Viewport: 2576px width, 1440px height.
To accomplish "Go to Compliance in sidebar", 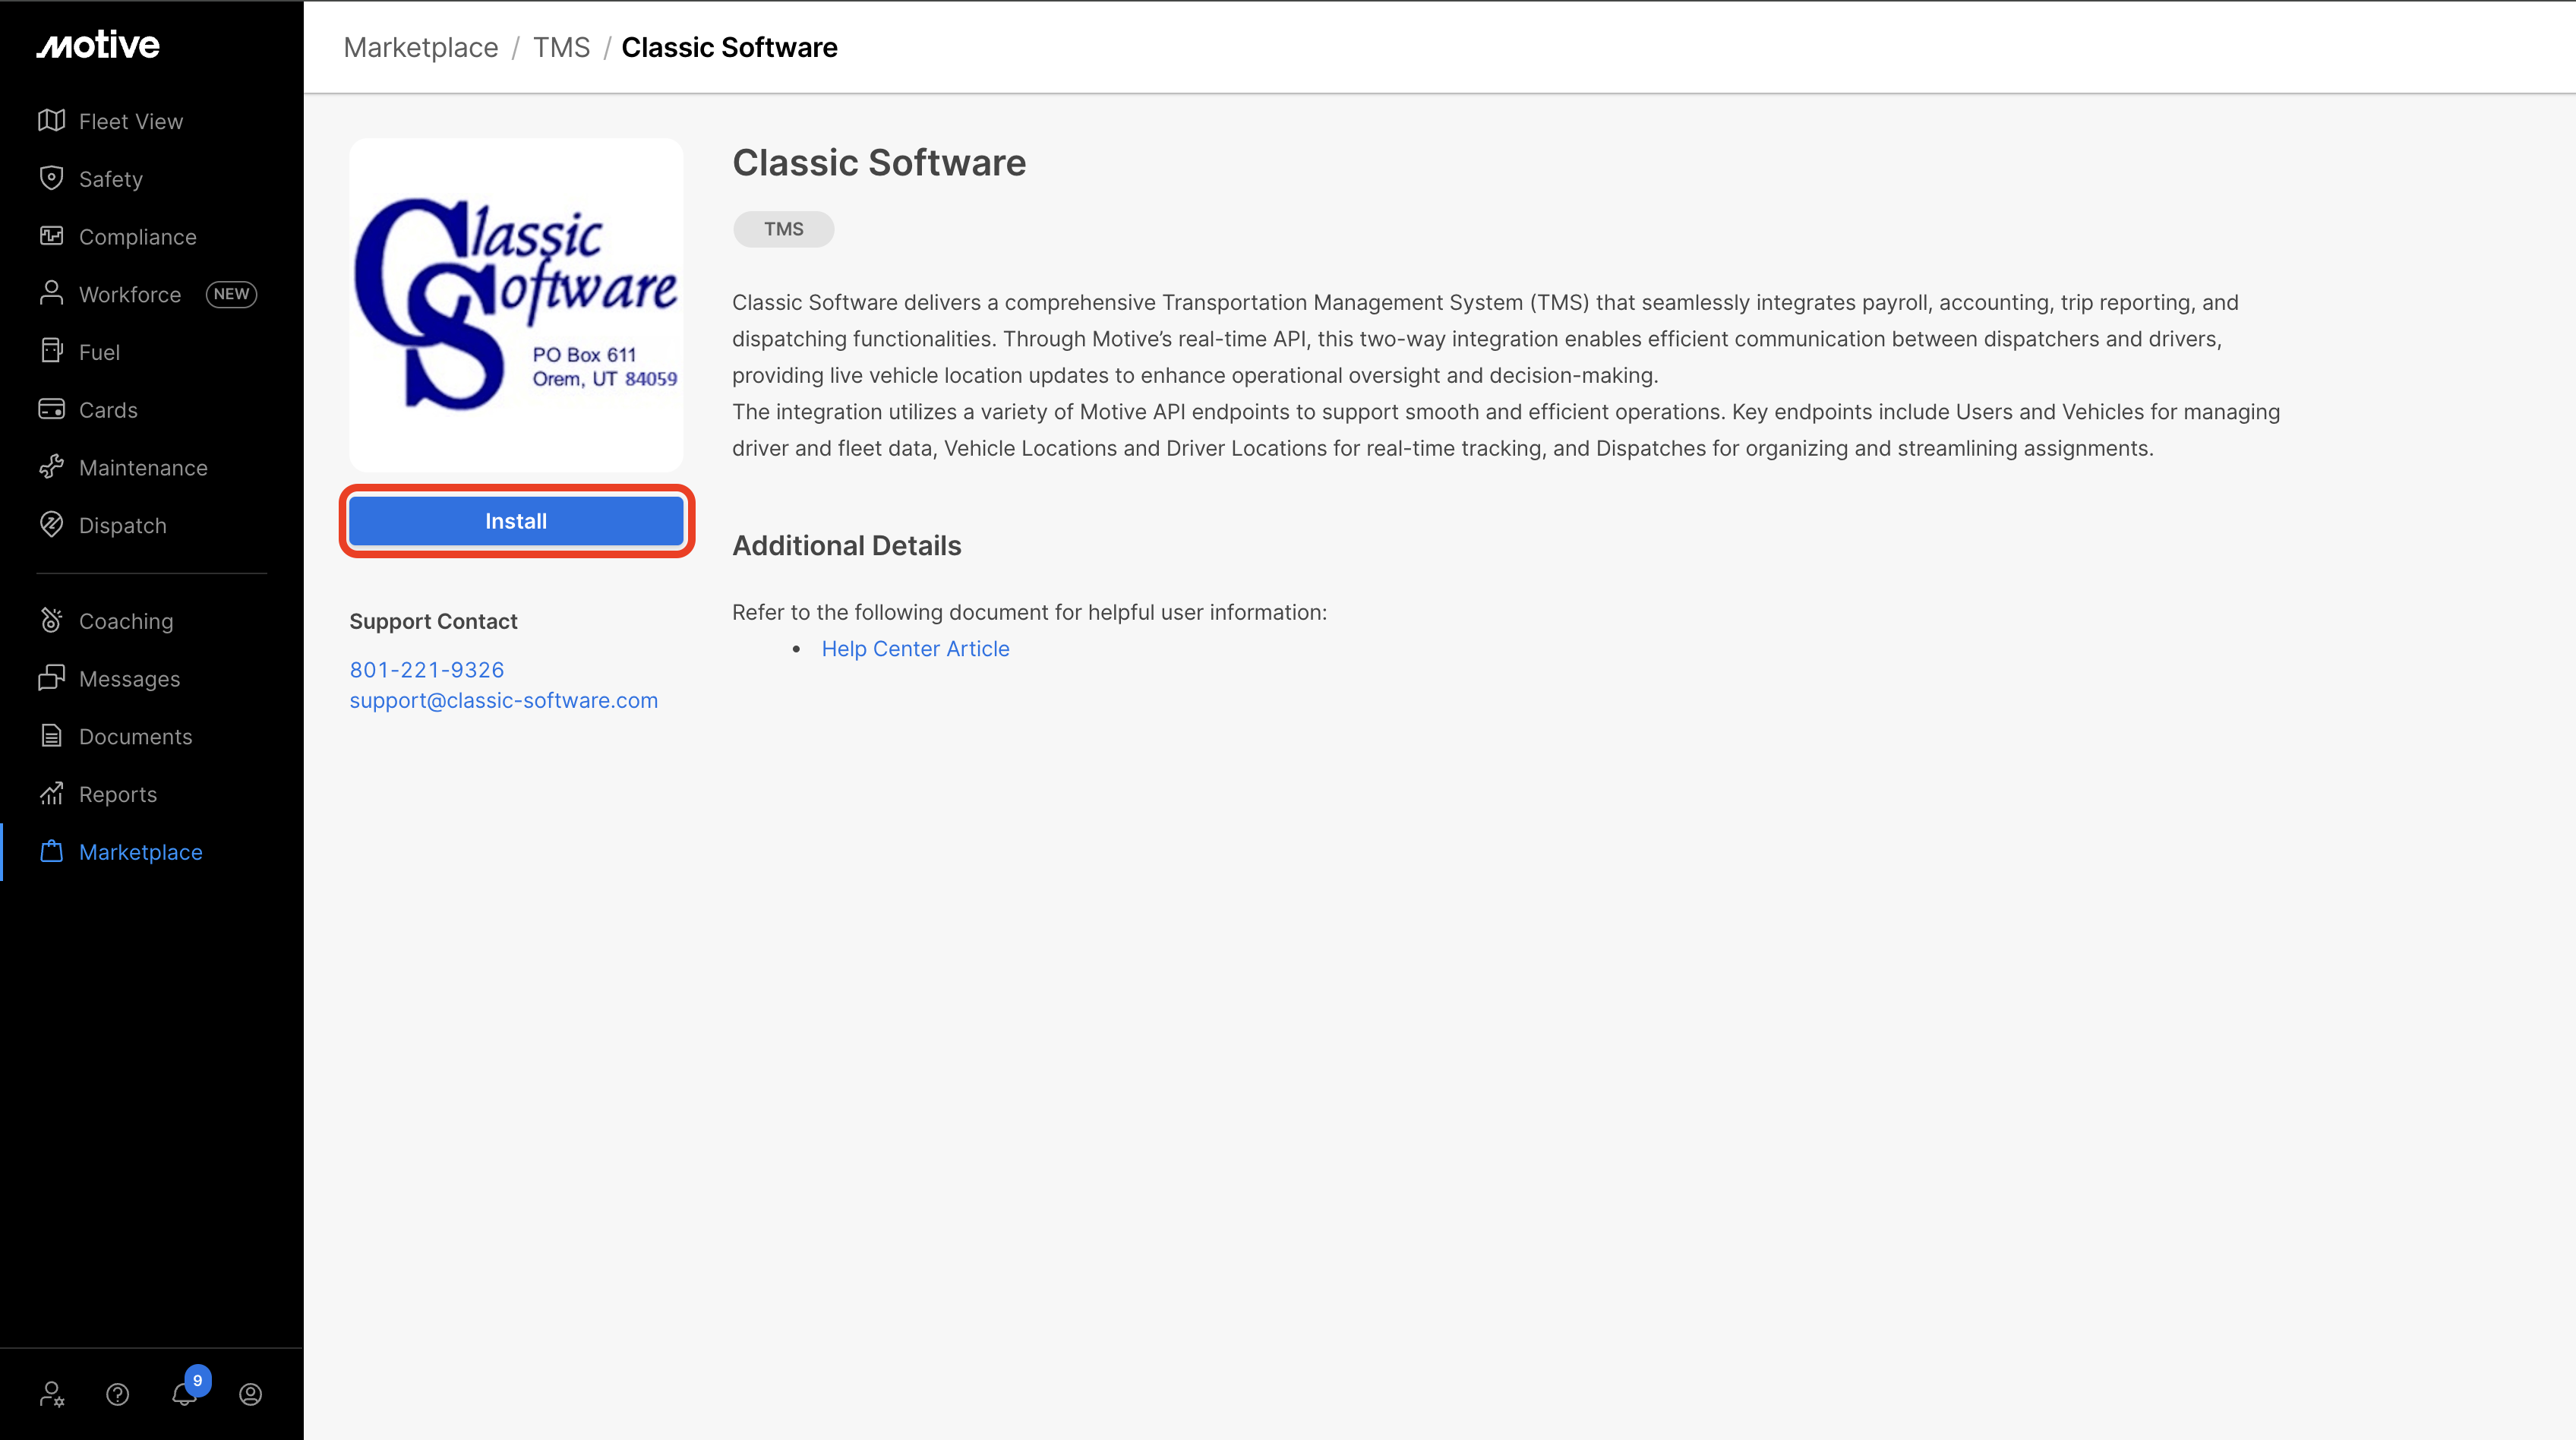I will tap(138, 237).
